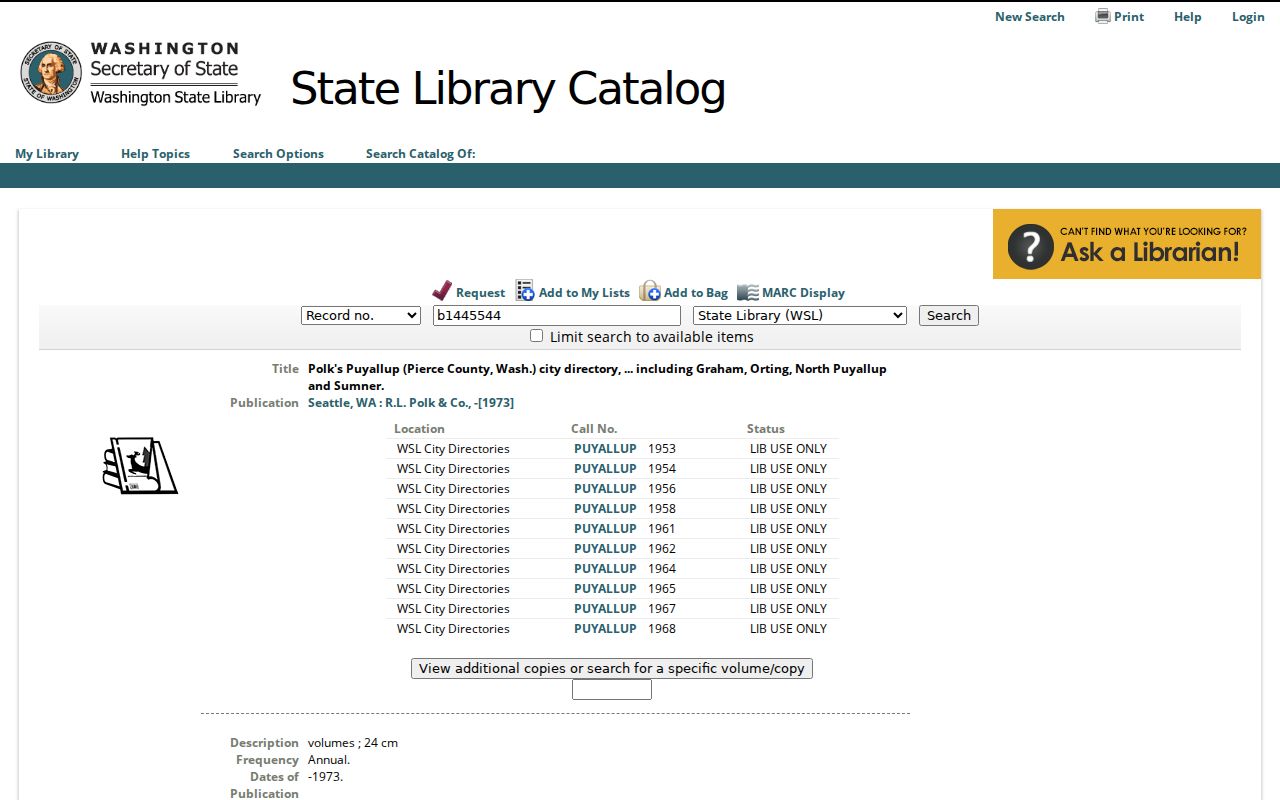Click the search field containing b1445544
This screenshot has width=1280, height=800.
[557, 315]
